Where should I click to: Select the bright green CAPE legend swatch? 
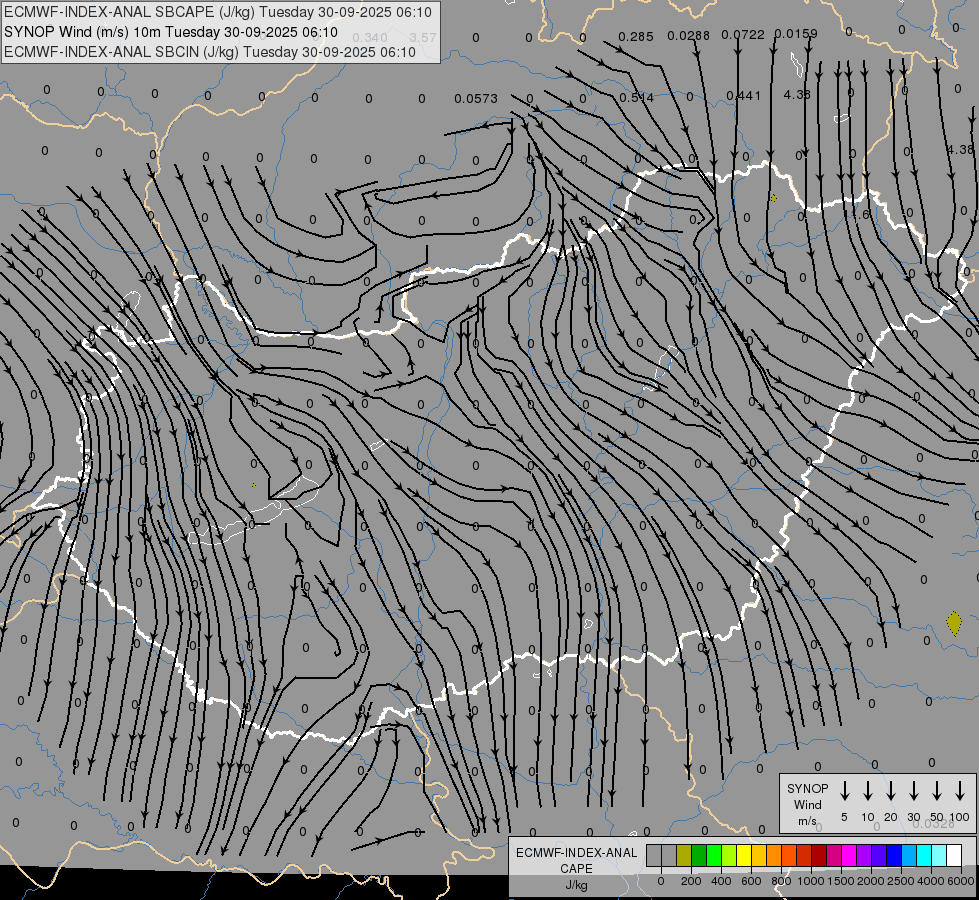[714, 855]
